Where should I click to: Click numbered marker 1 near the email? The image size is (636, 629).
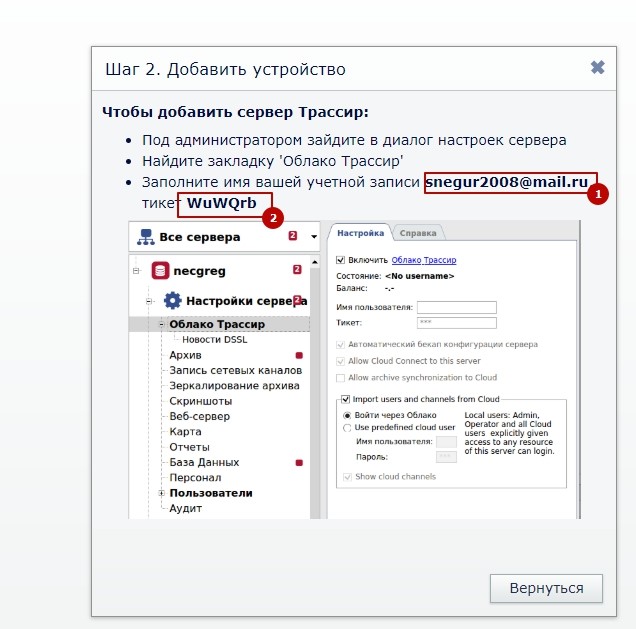[x=597, y=194]
